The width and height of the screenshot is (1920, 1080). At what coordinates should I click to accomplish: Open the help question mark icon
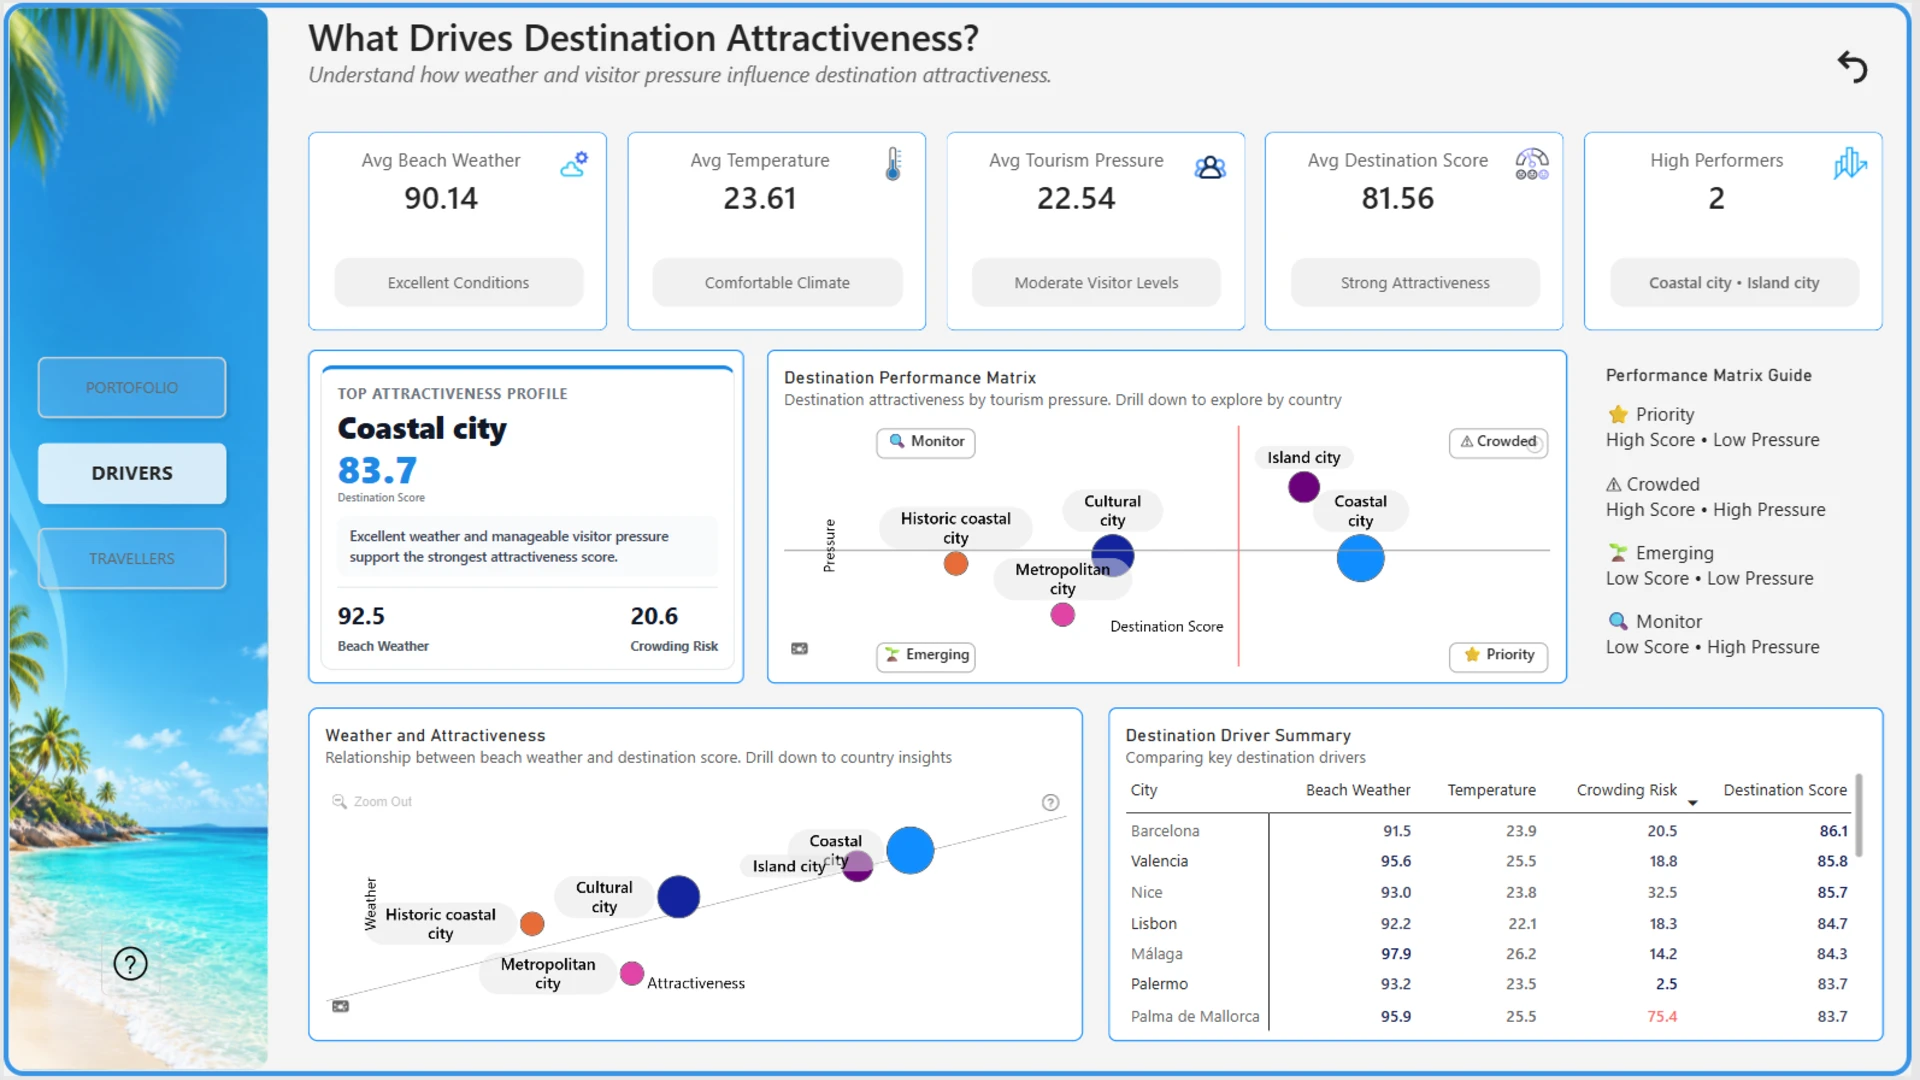[130, 964]
